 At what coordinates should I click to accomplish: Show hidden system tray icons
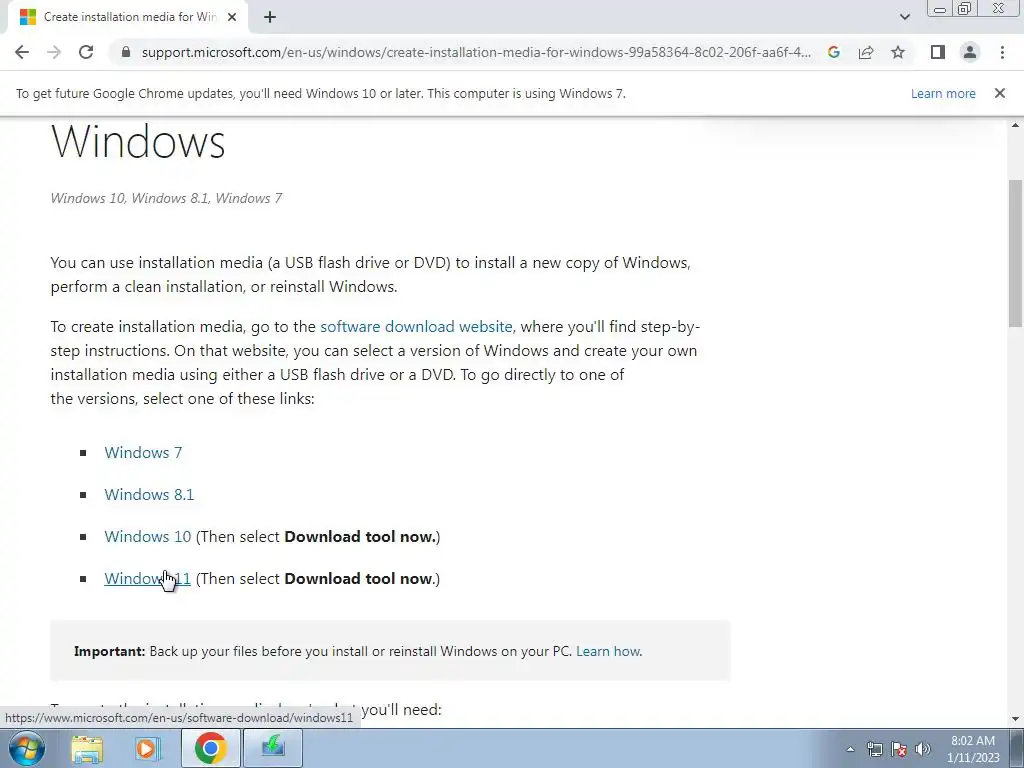coord(850,749)
